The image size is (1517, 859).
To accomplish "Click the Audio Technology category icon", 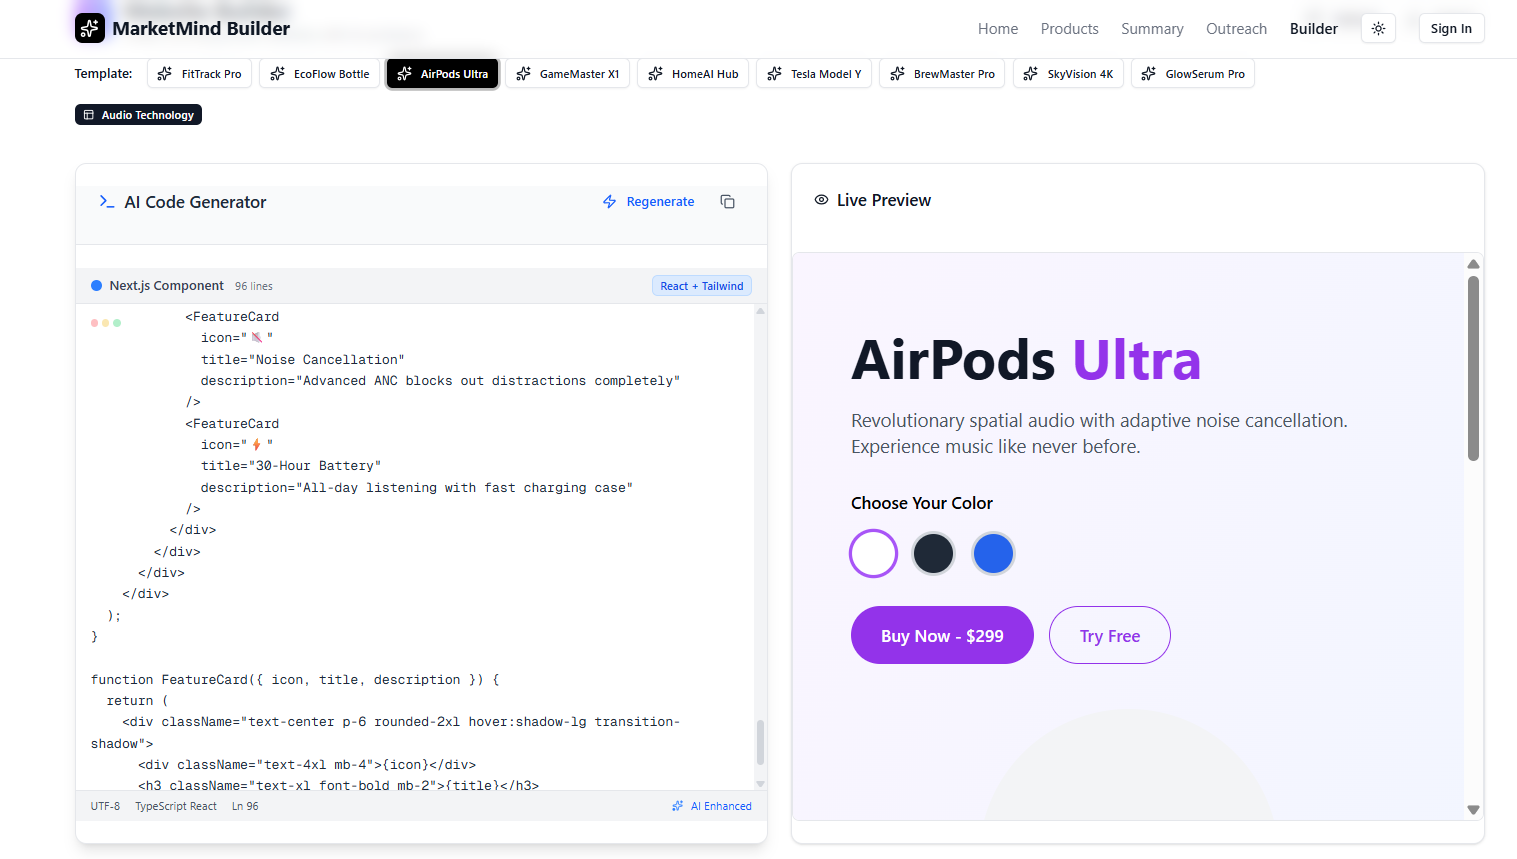I will 89,115.
